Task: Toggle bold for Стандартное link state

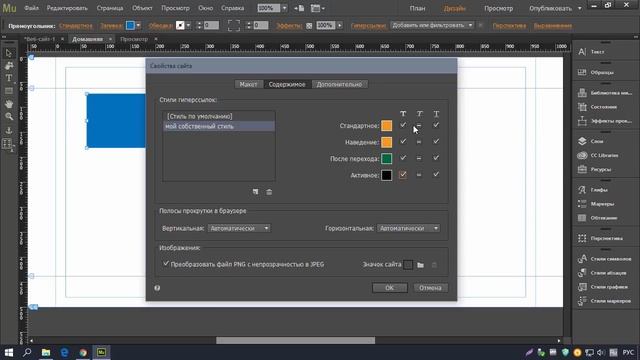Action: [x=403, y=125]
